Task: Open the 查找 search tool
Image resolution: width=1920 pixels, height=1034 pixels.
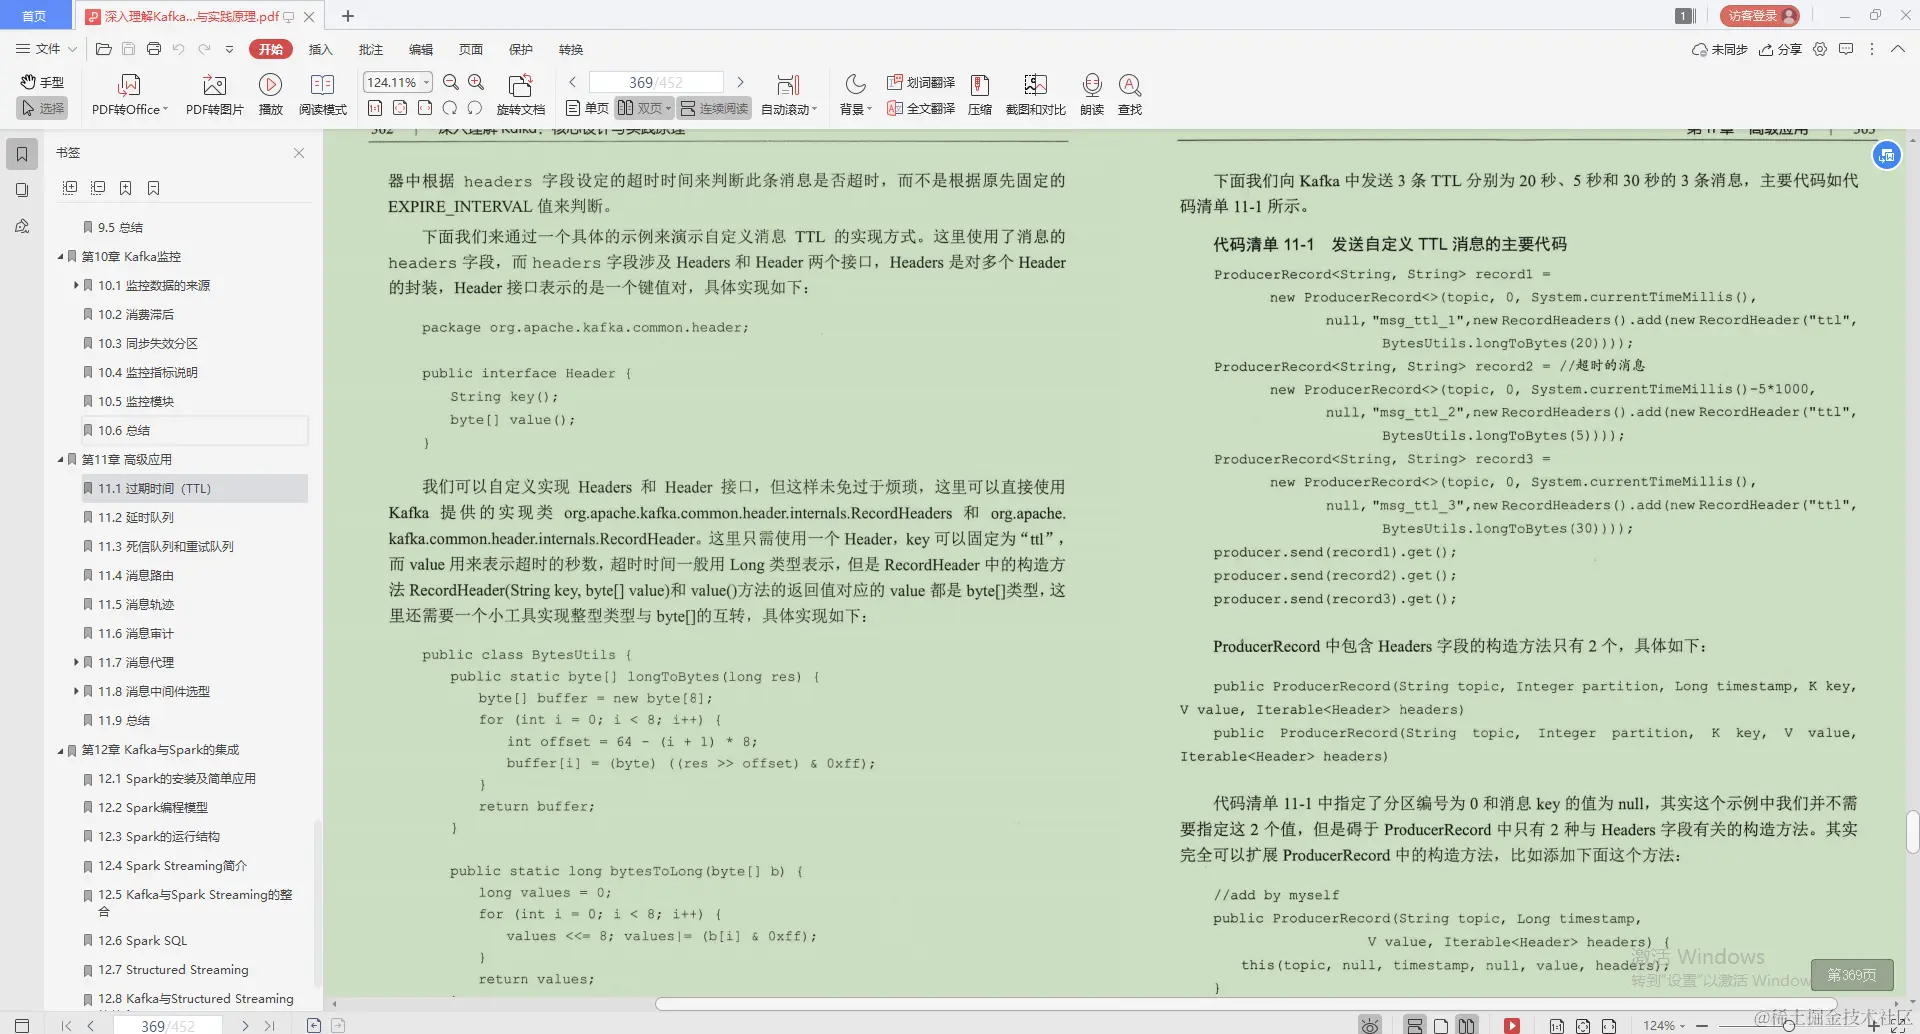Action: (x=1130, y=95)
